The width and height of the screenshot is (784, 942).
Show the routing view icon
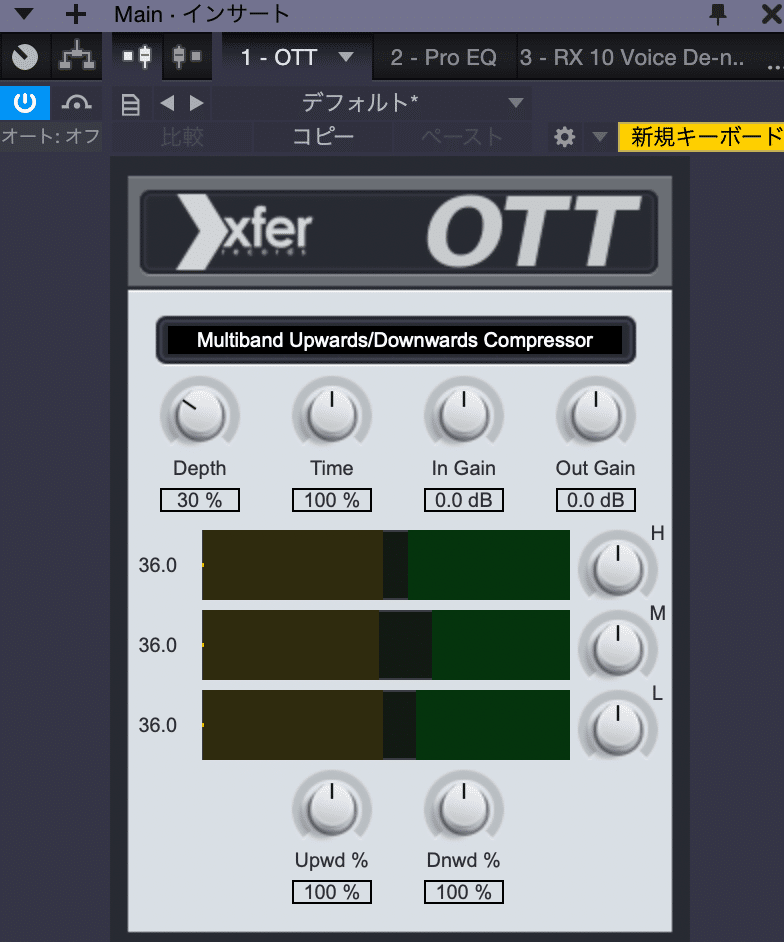coord(76,57)
